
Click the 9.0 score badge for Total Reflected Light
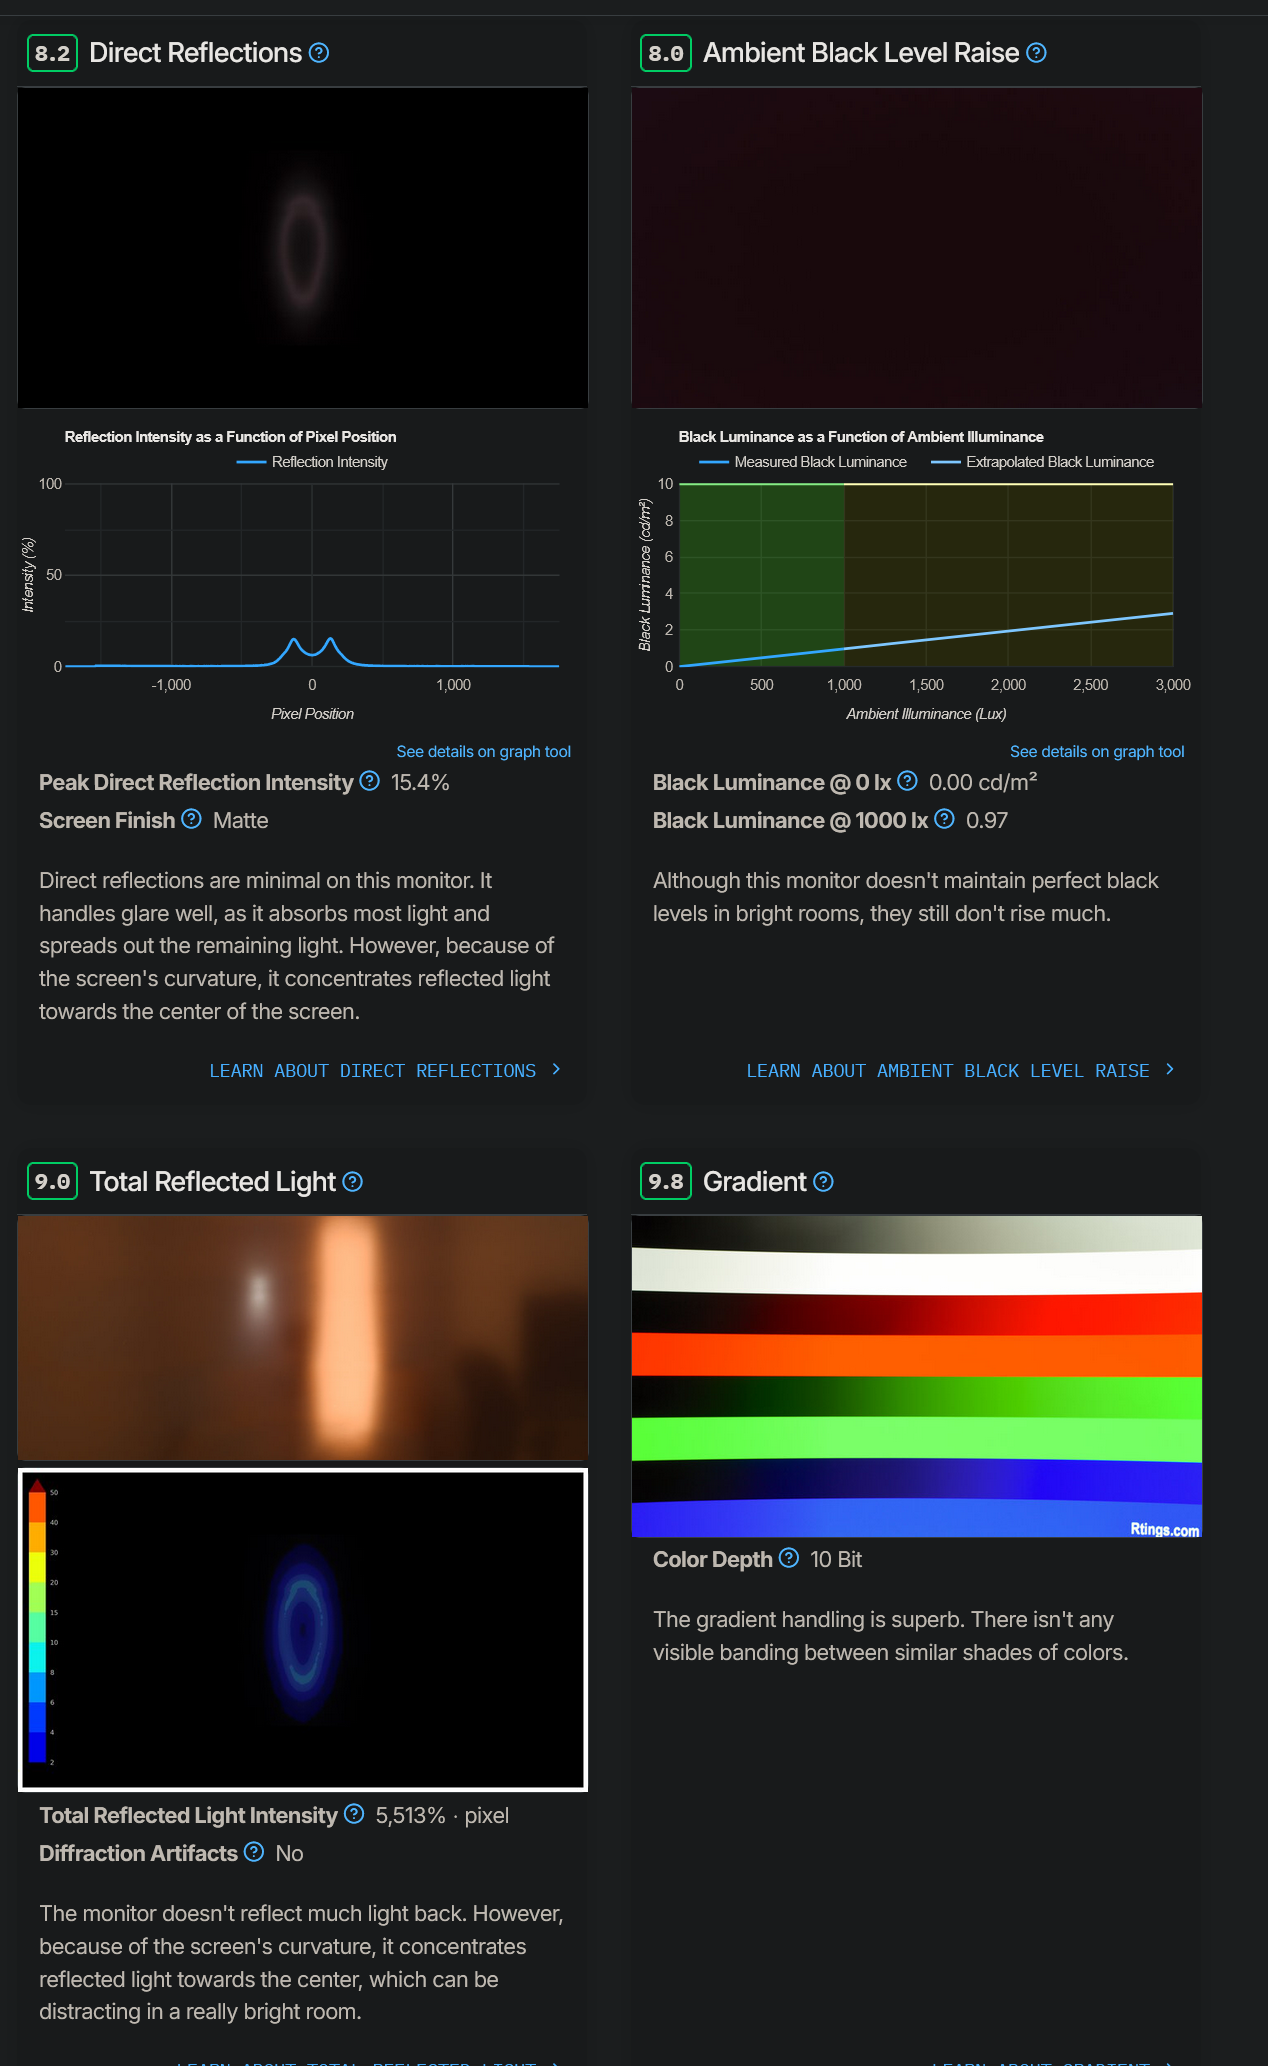(x=52, y=1182)
